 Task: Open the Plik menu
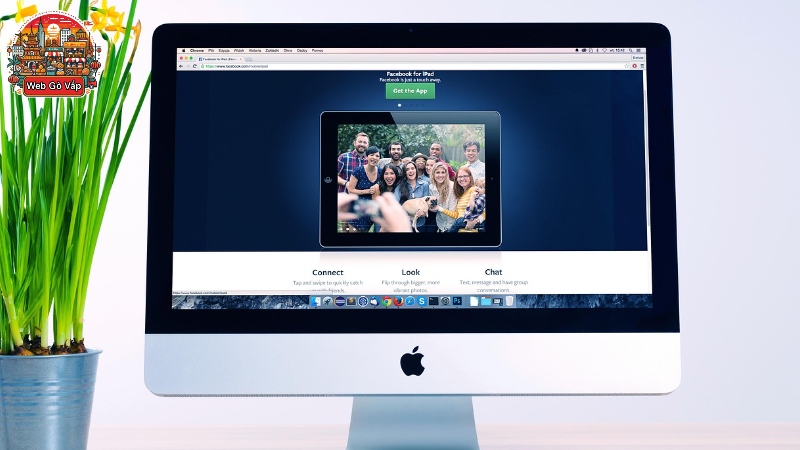point(211,51)
